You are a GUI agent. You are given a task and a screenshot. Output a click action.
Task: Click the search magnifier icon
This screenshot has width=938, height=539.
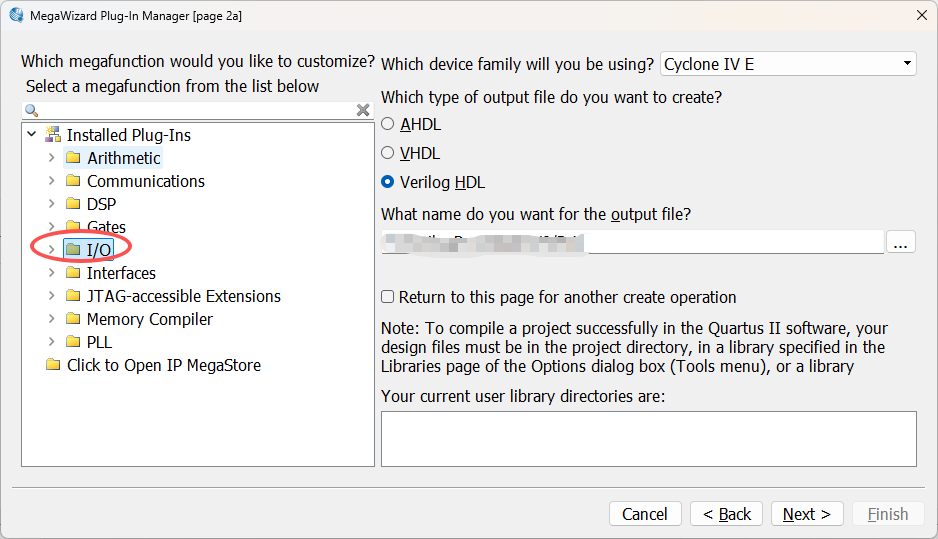click(x=32, y=110)
